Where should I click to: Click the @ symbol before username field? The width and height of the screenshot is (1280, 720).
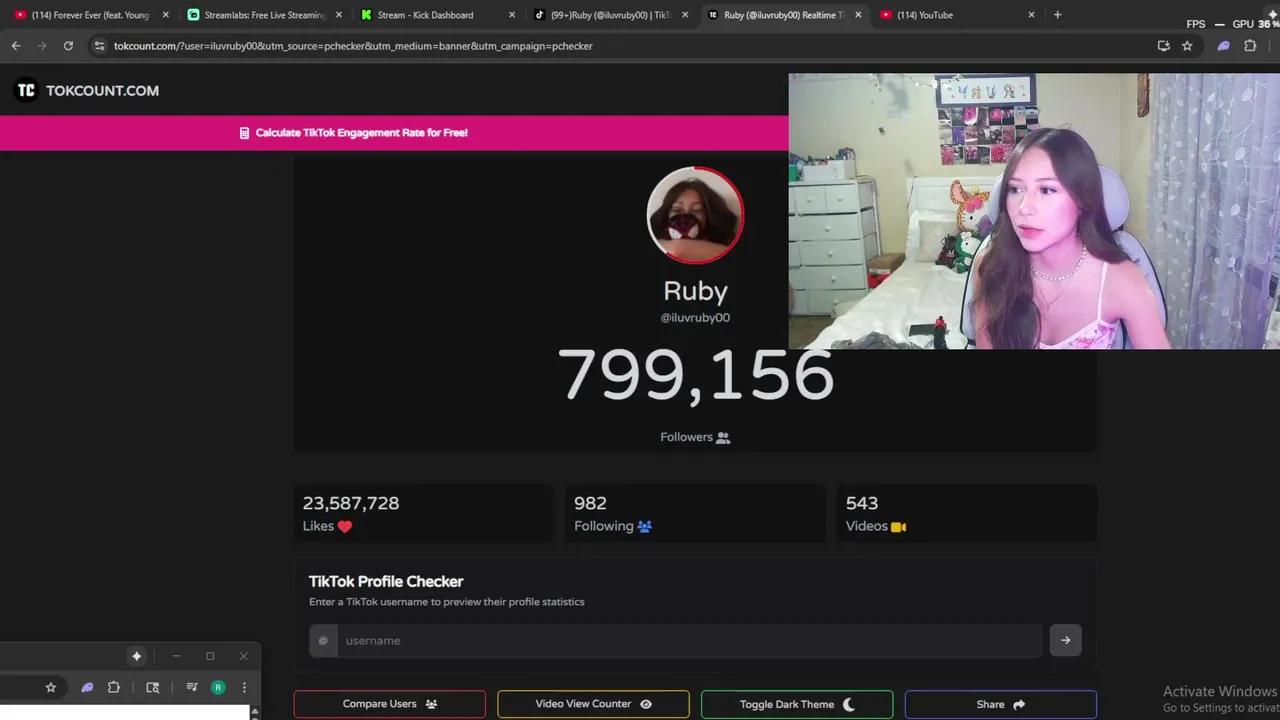pos(323,640)
